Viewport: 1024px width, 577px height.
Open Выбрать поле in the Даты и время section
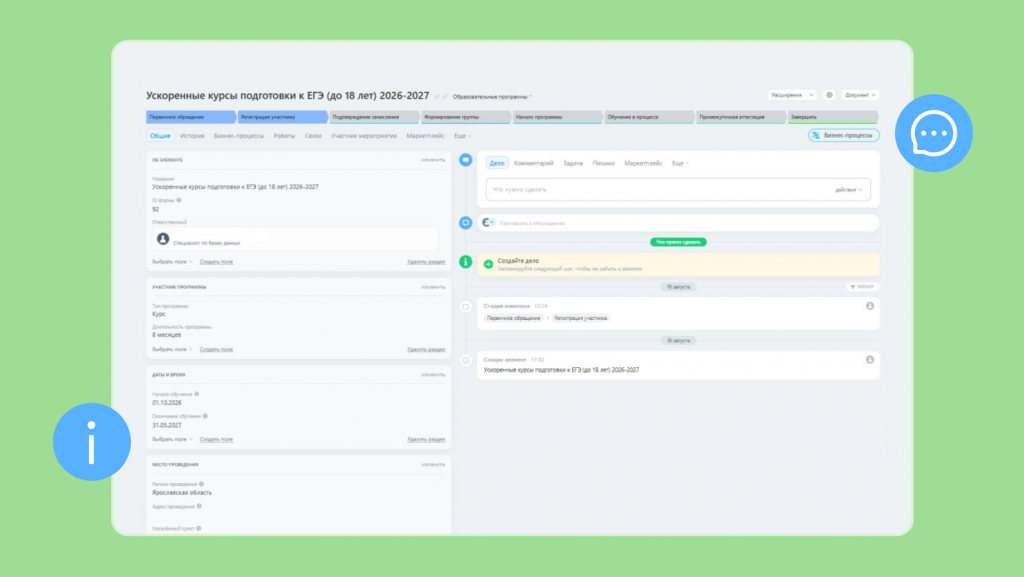(172, 439)
